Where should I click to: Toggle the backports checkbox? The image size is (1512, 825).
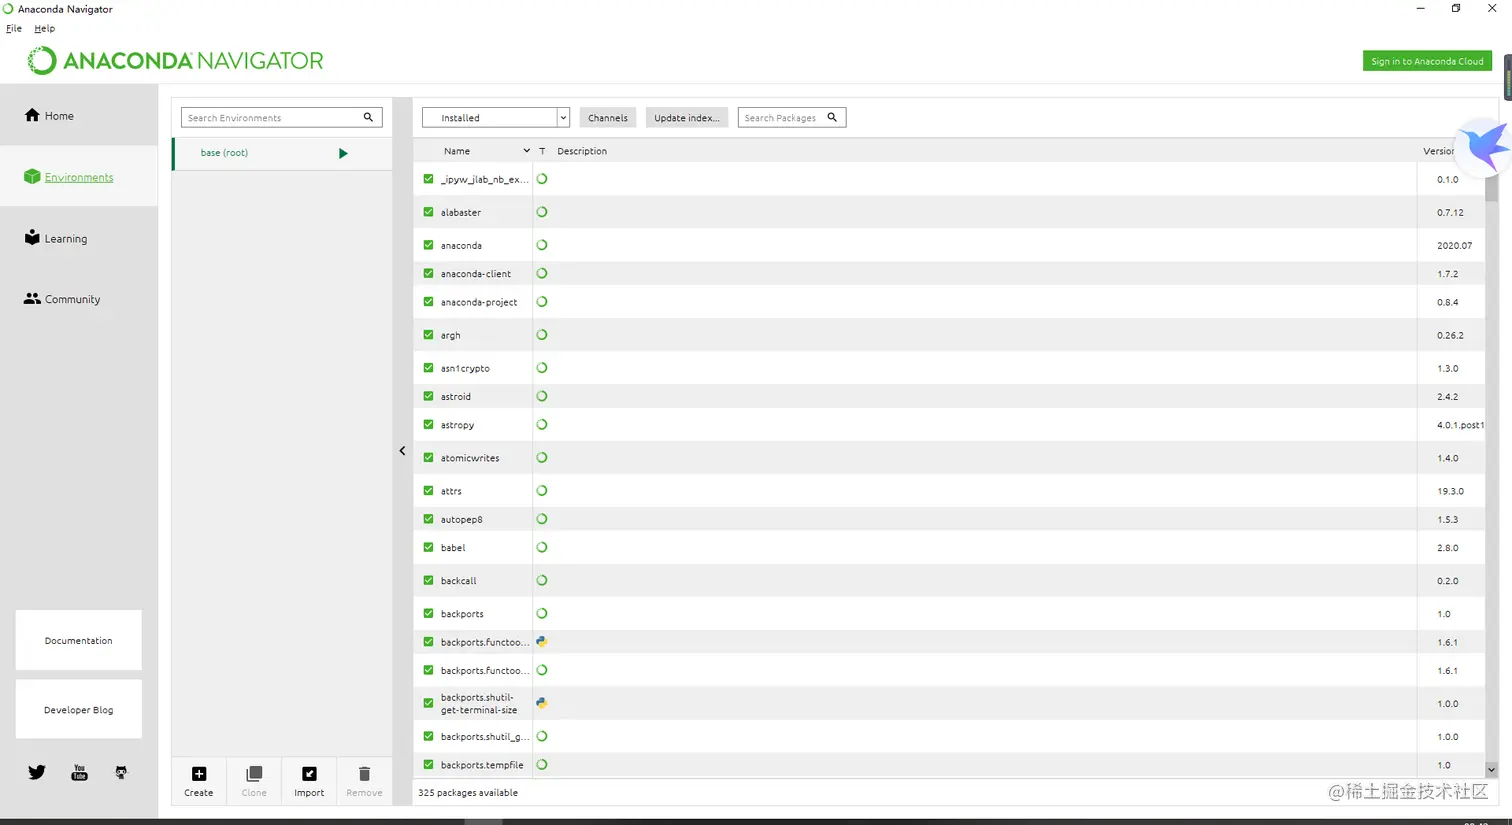pyautogui.click(x=429, y=614)
